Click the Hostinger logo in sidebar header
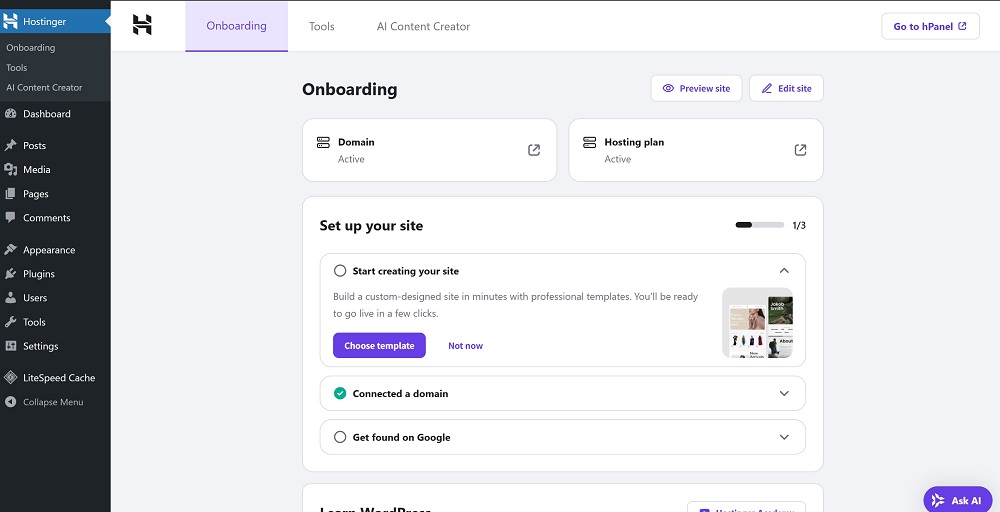The image size is (1000, 512). click(10, 21)
